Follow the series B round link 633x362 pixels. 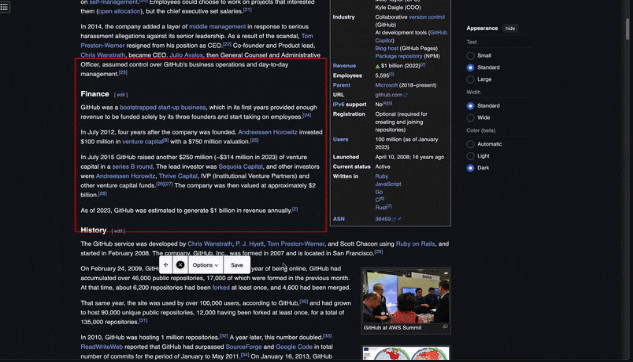click(132, 167)
